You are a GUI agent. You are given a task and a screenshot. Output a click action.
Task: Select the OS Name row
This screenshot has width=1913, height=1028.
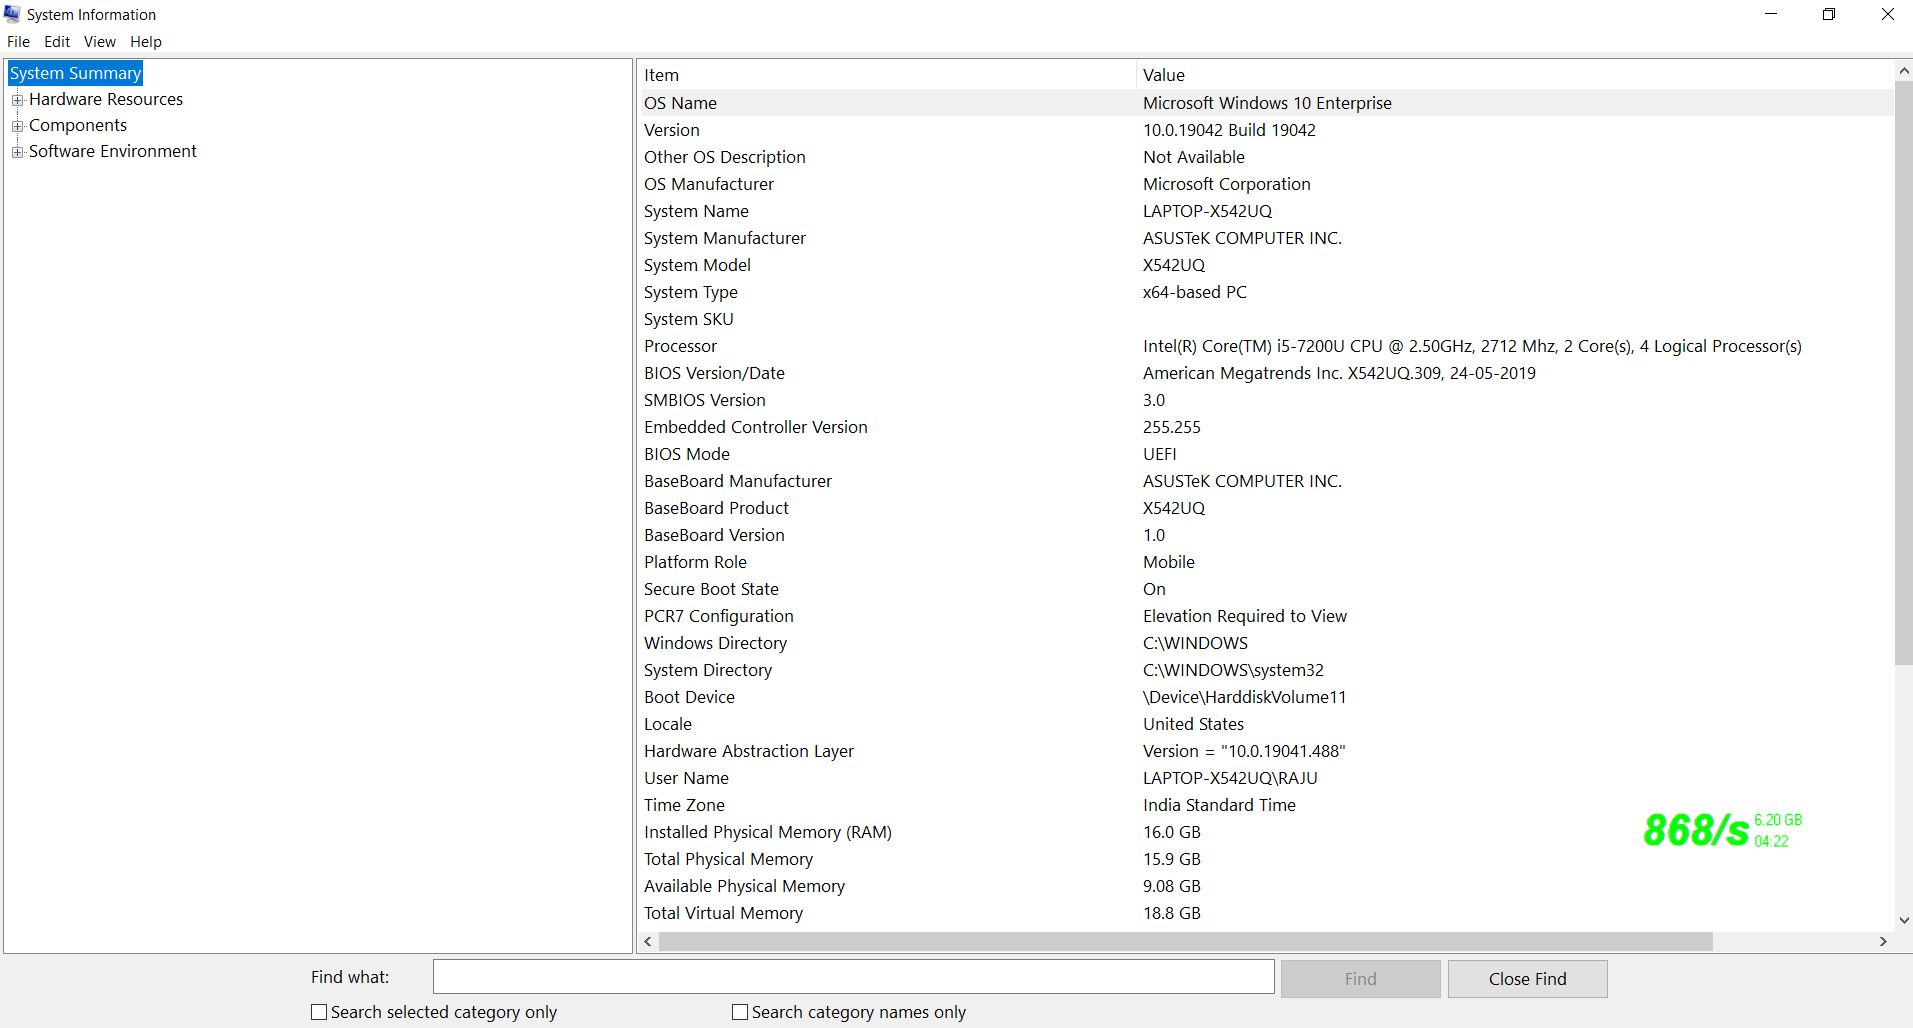click(1265, 103)
